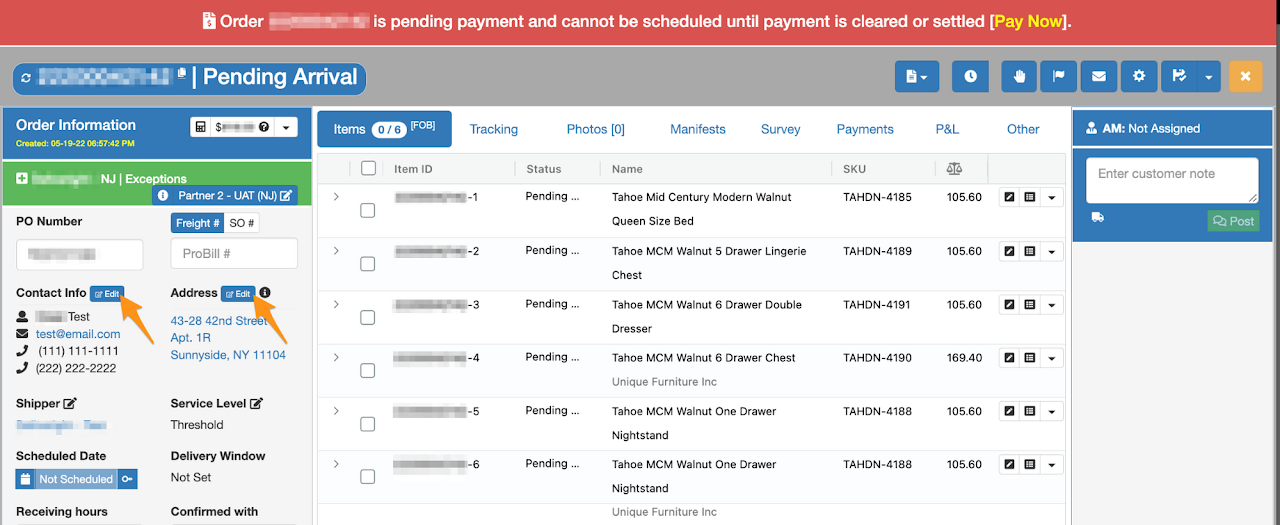Toggle the select-all items header checkbox
Image resolution: width=1280 pixels, height=525 pixels.
(x=368, y=168)
